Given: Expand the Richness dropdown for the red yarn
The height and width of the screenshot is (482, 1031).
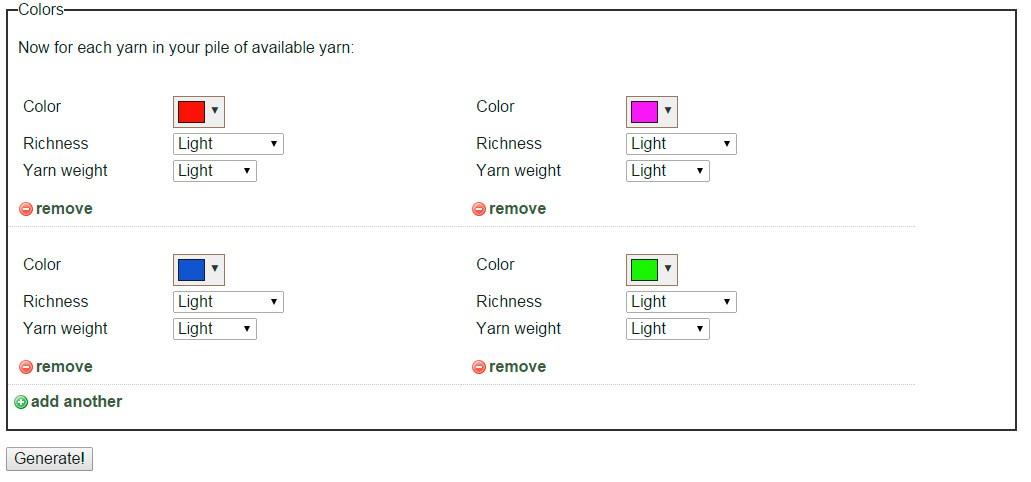Looking at the screenshot, I should [228, 144].
